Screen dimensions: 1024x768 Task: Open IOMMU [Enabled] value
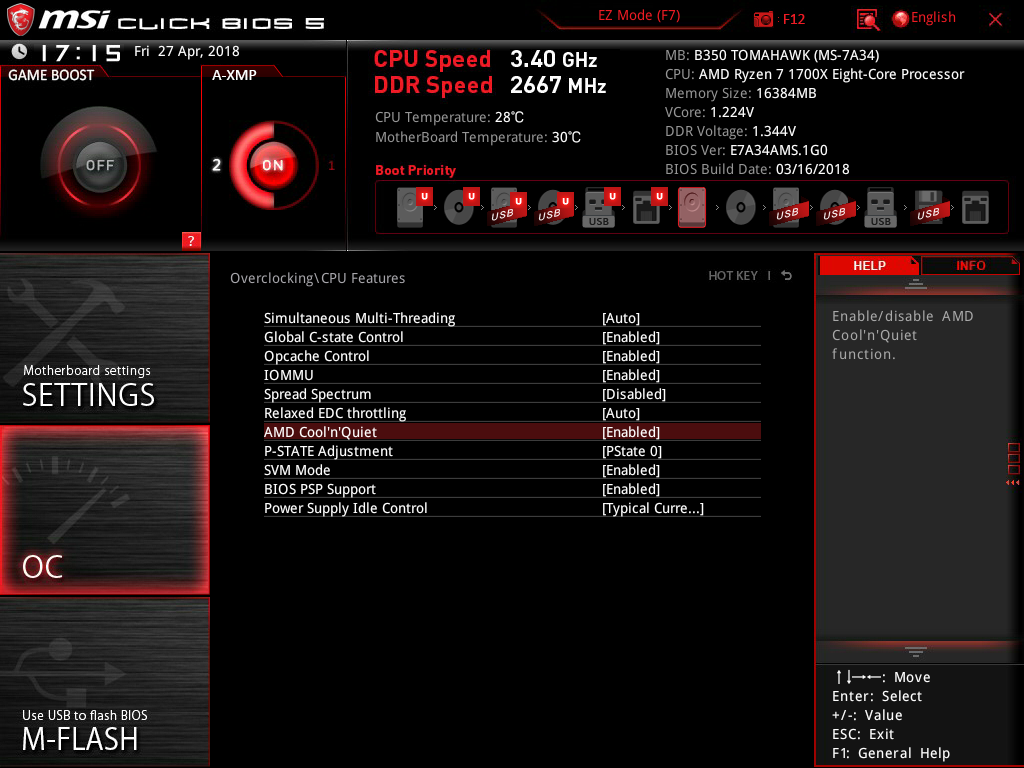(630, 375)
